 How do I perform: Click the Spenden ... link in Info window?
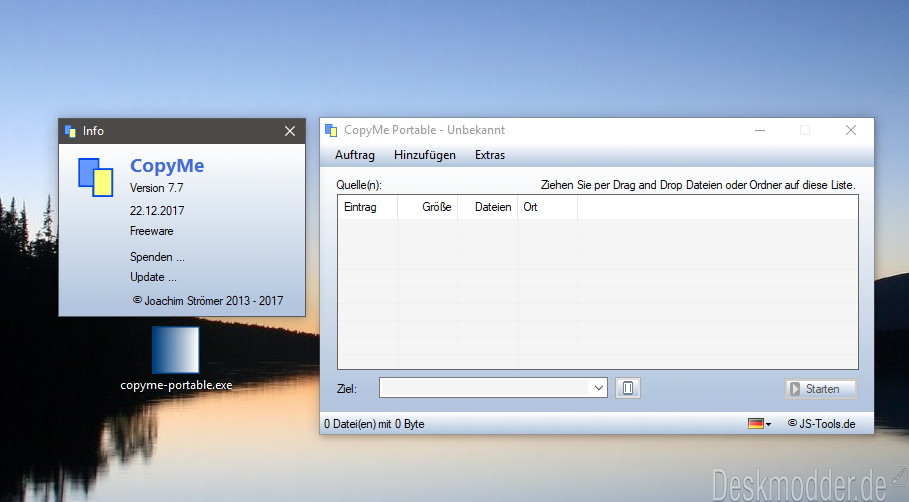pyautogui.click(x=157, y=257)
